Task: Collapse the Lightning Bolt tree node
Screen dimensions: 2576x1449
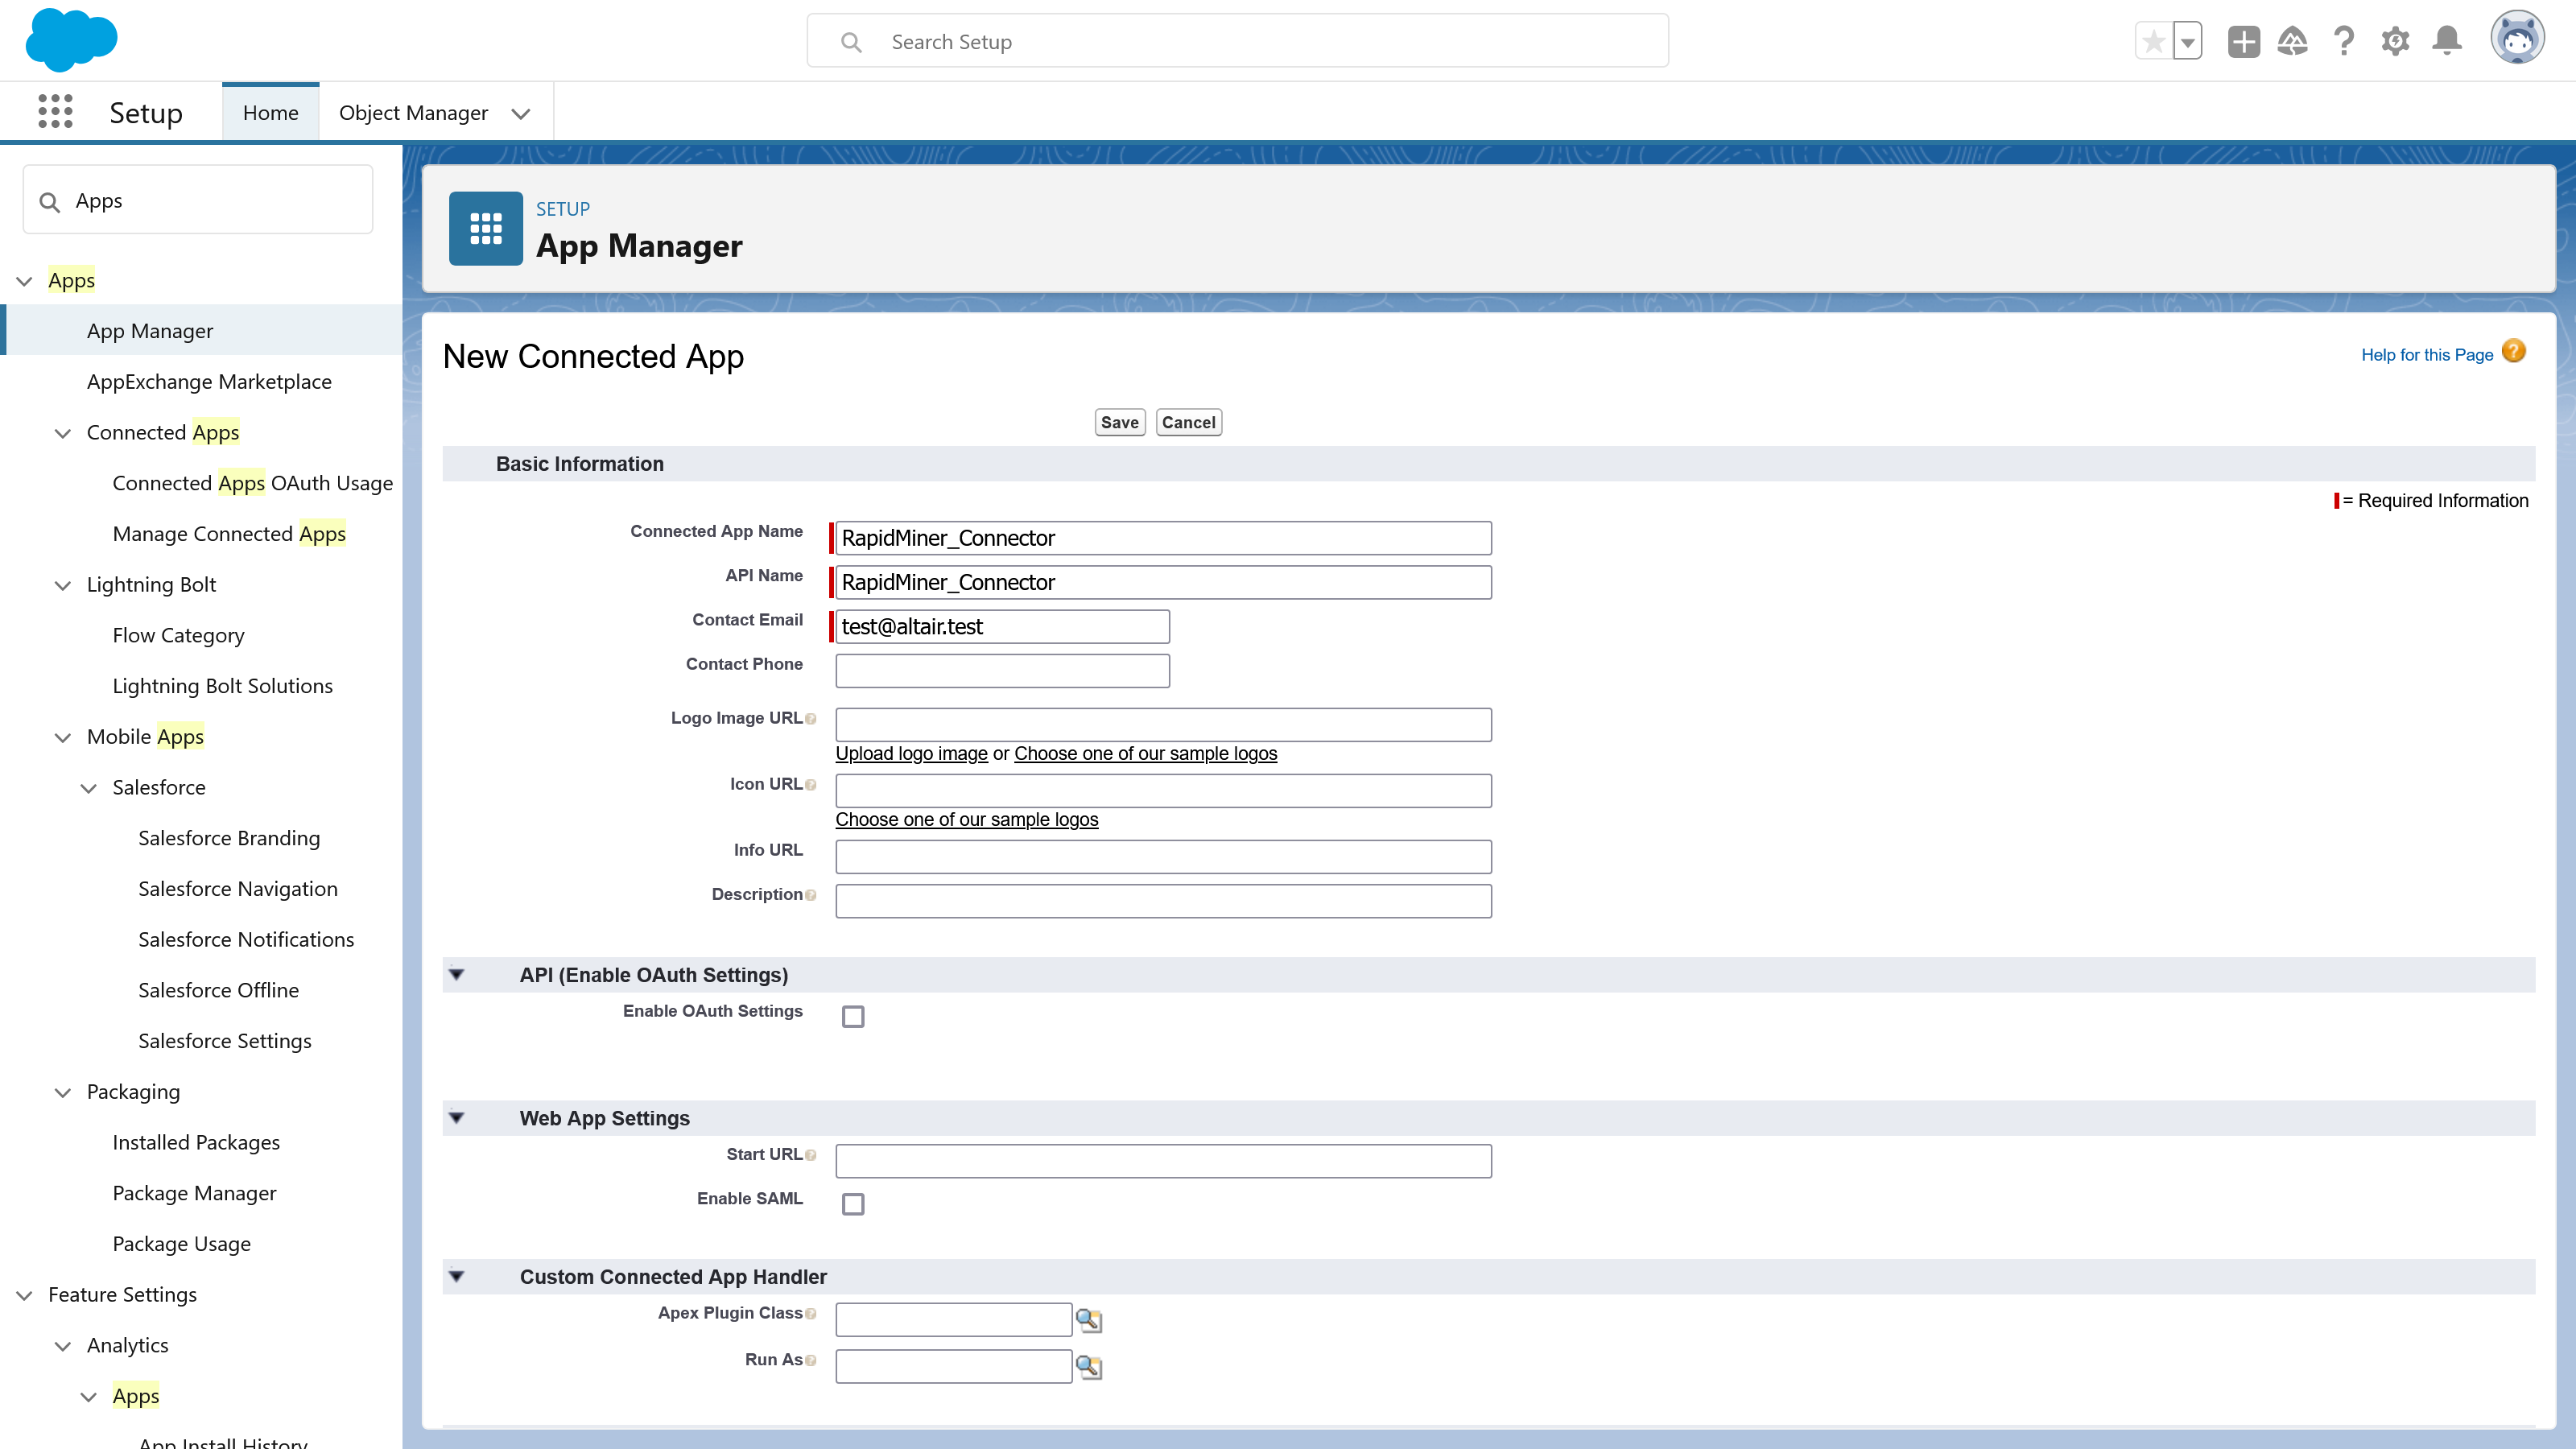Action: click(x=63, y=585)
